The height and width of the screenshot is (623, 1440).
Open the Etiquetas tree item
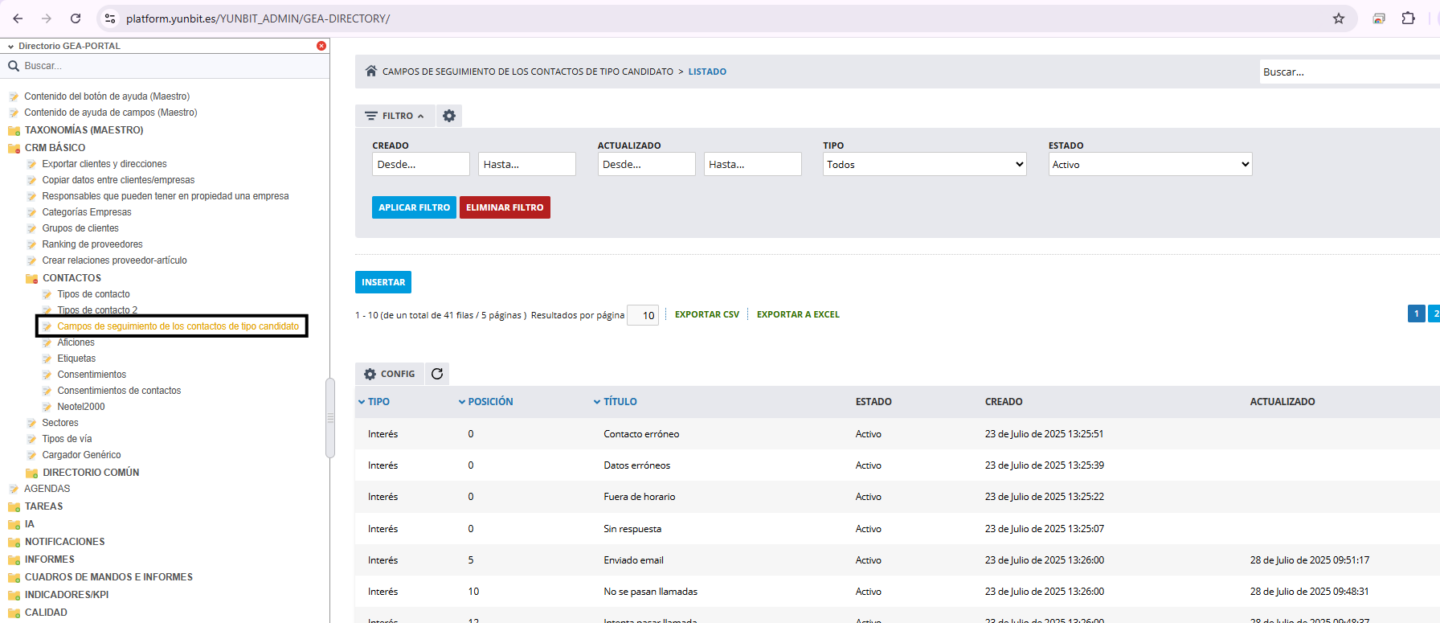76,358
